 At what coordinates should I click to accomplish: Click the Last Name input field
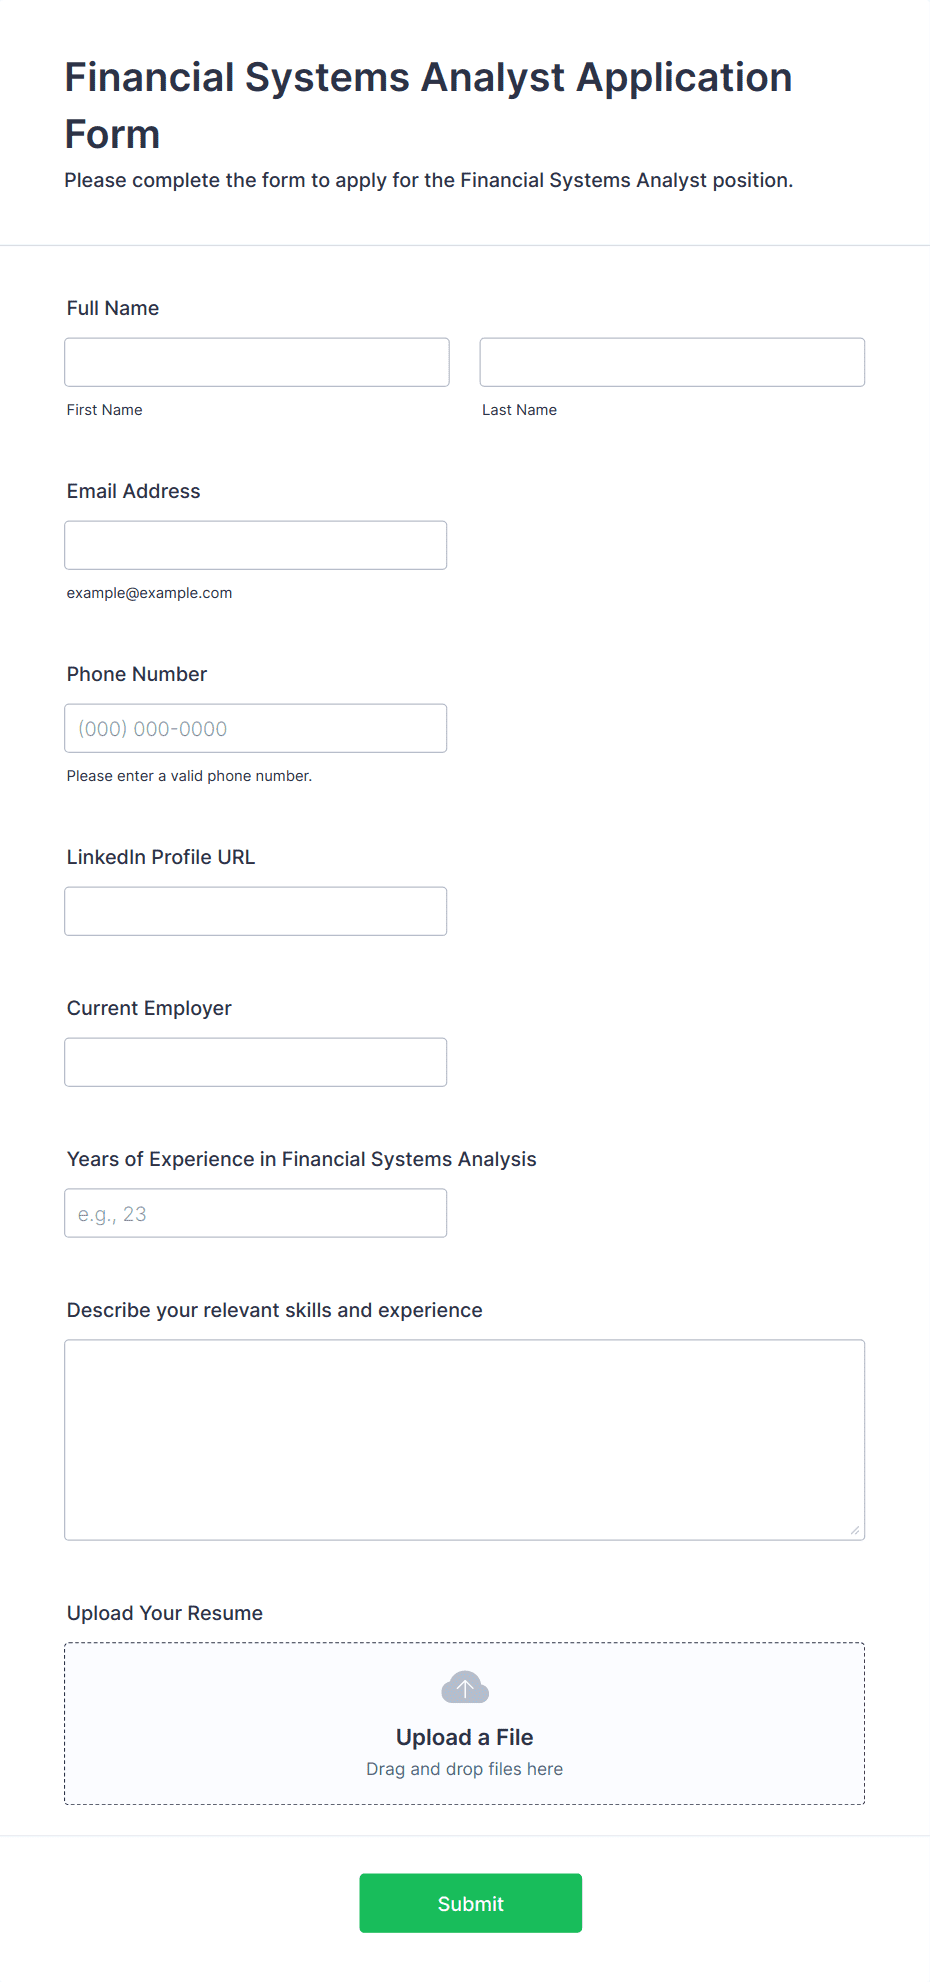click(x=672, y=362)
